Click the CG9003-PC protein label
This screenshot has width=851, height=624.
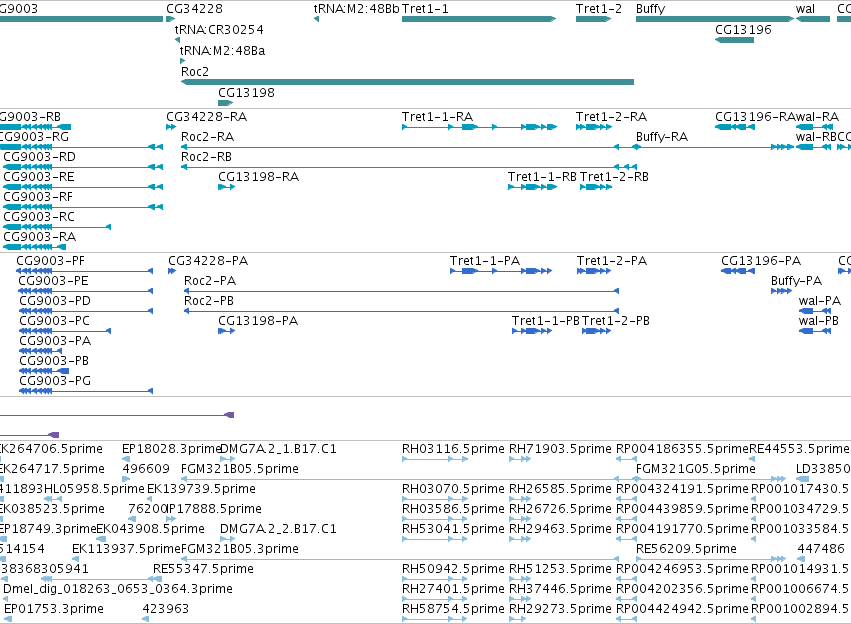pyautogui.click(x=54, y=321)
